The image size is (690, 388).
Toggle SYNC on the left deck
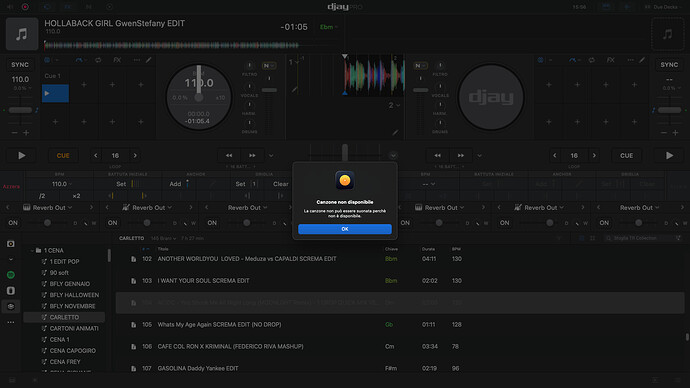[20, 65]
